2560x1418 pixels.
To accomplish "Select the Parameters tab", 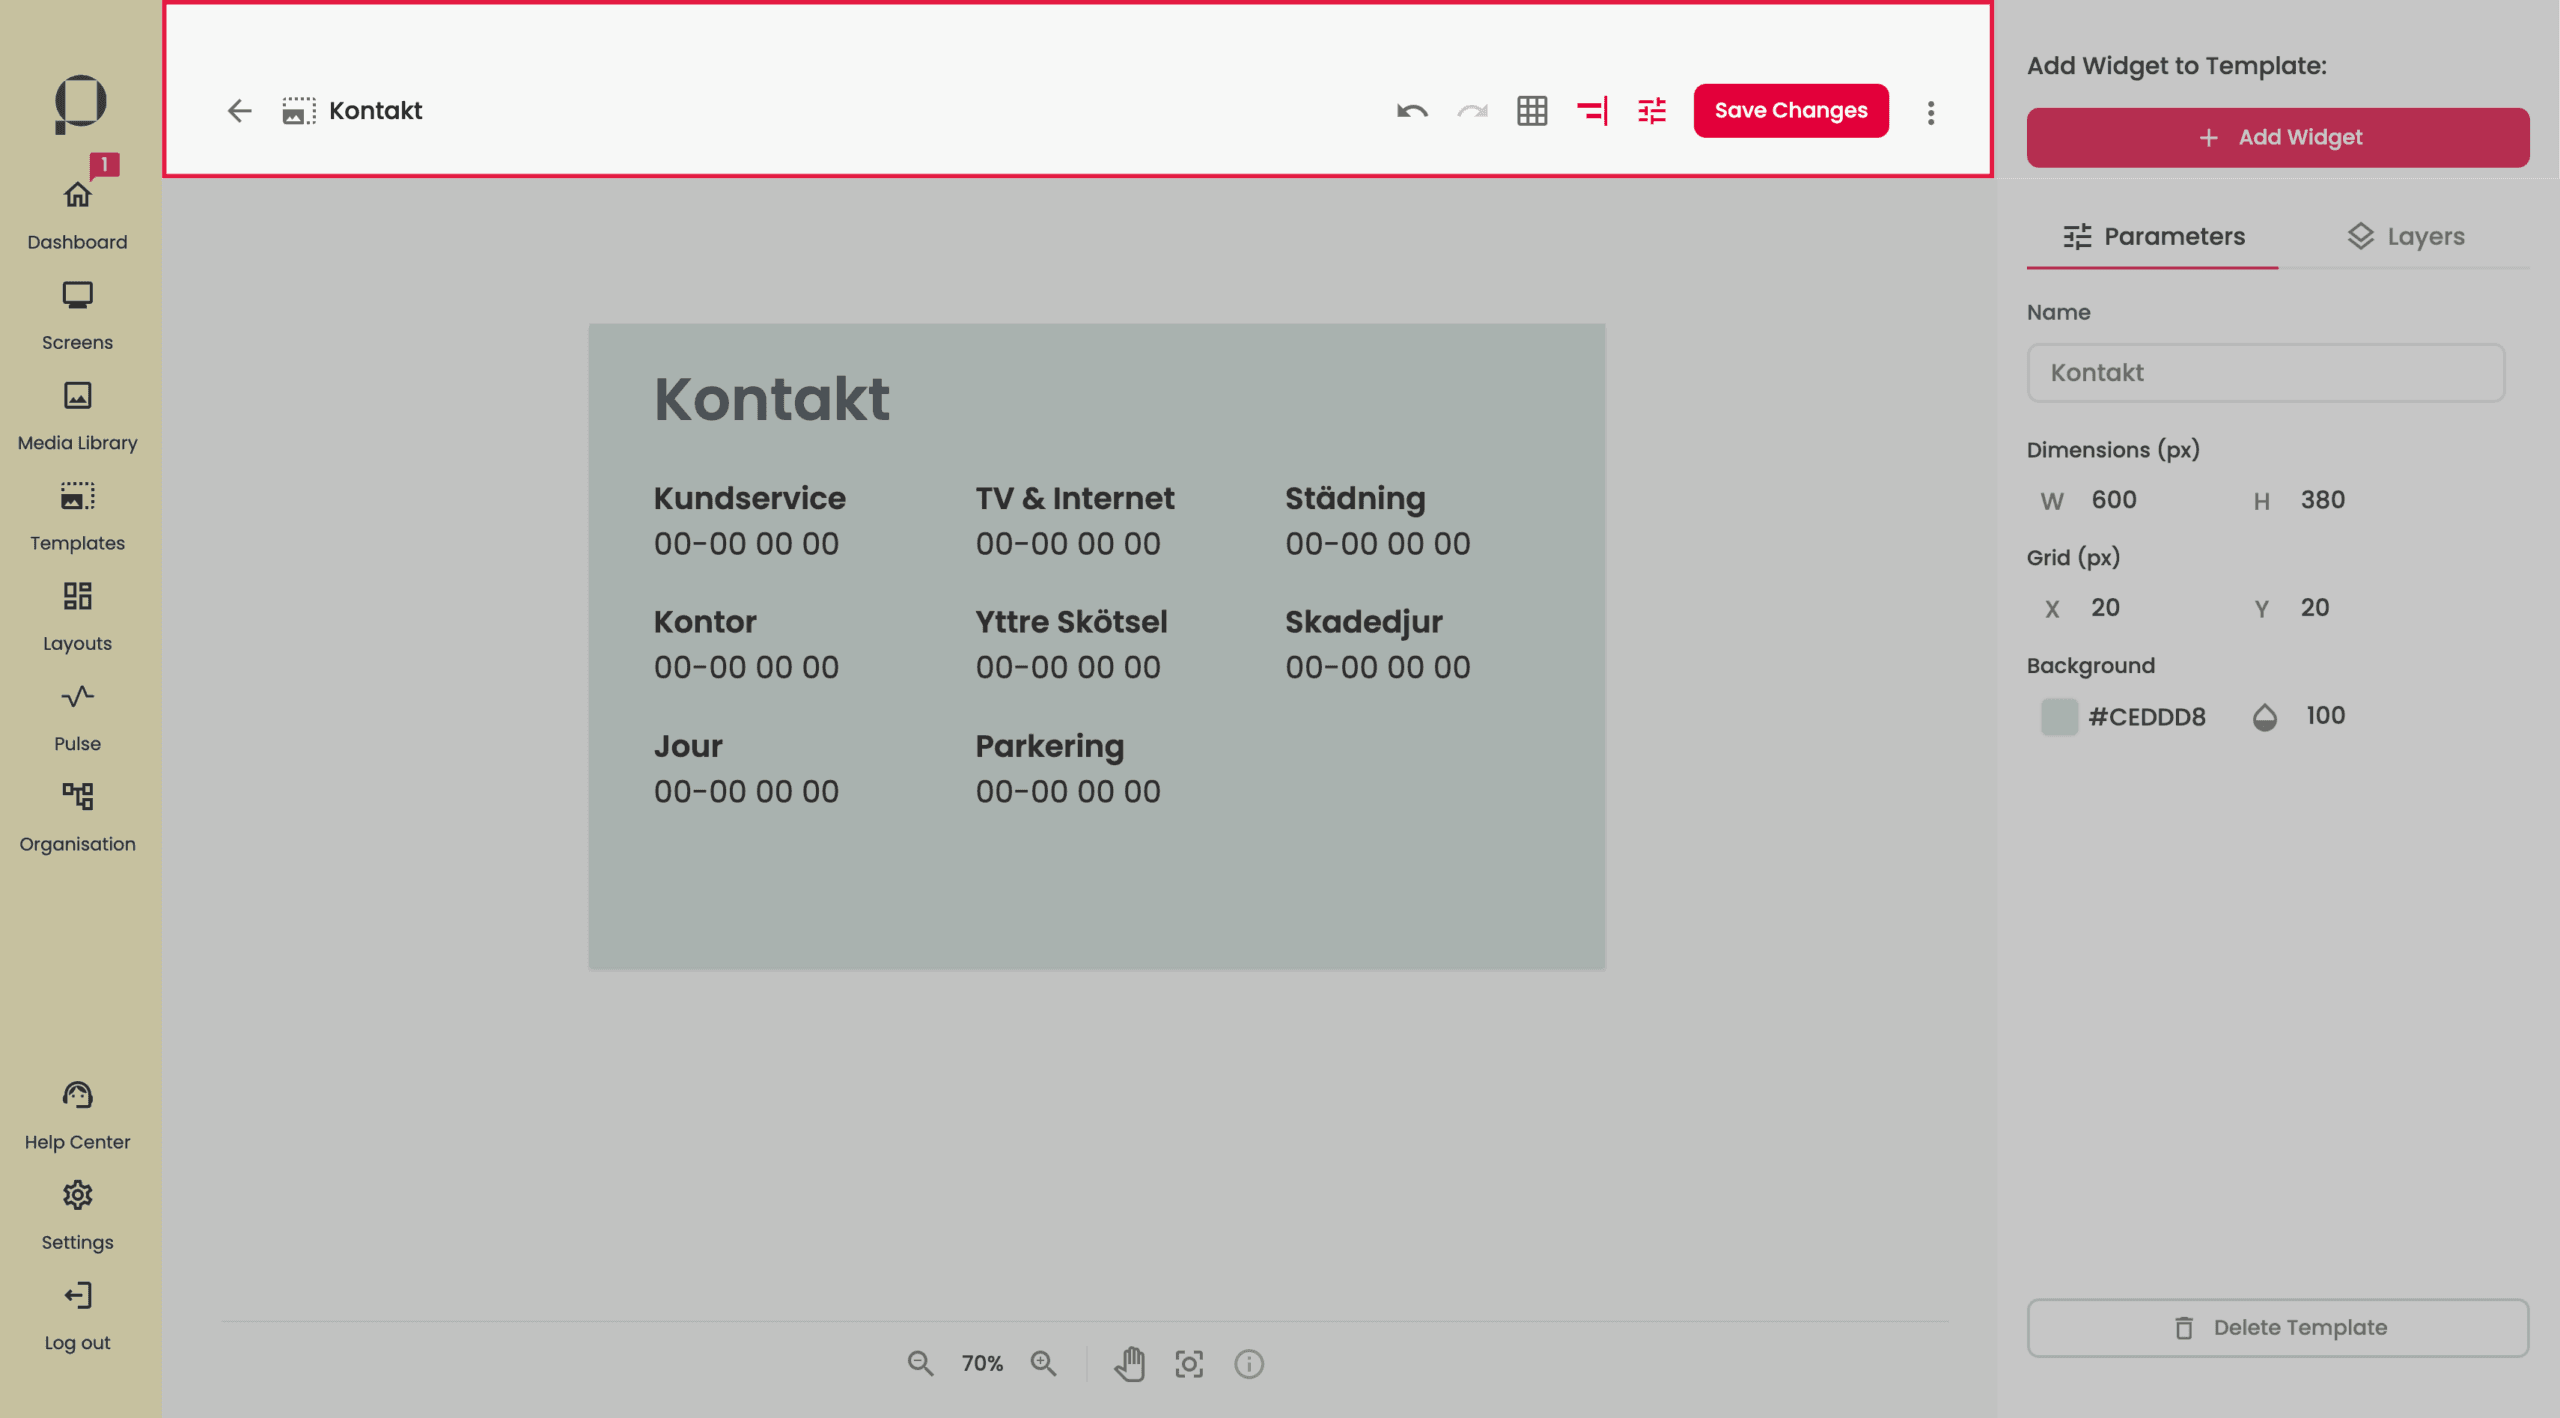I will 2153,237.
